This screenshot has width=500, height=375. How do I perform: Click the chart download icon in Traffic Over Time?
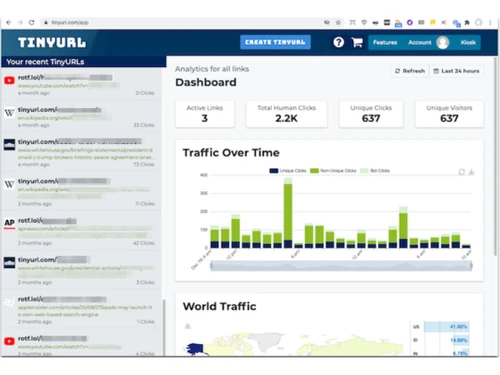(x=471, y=172)
